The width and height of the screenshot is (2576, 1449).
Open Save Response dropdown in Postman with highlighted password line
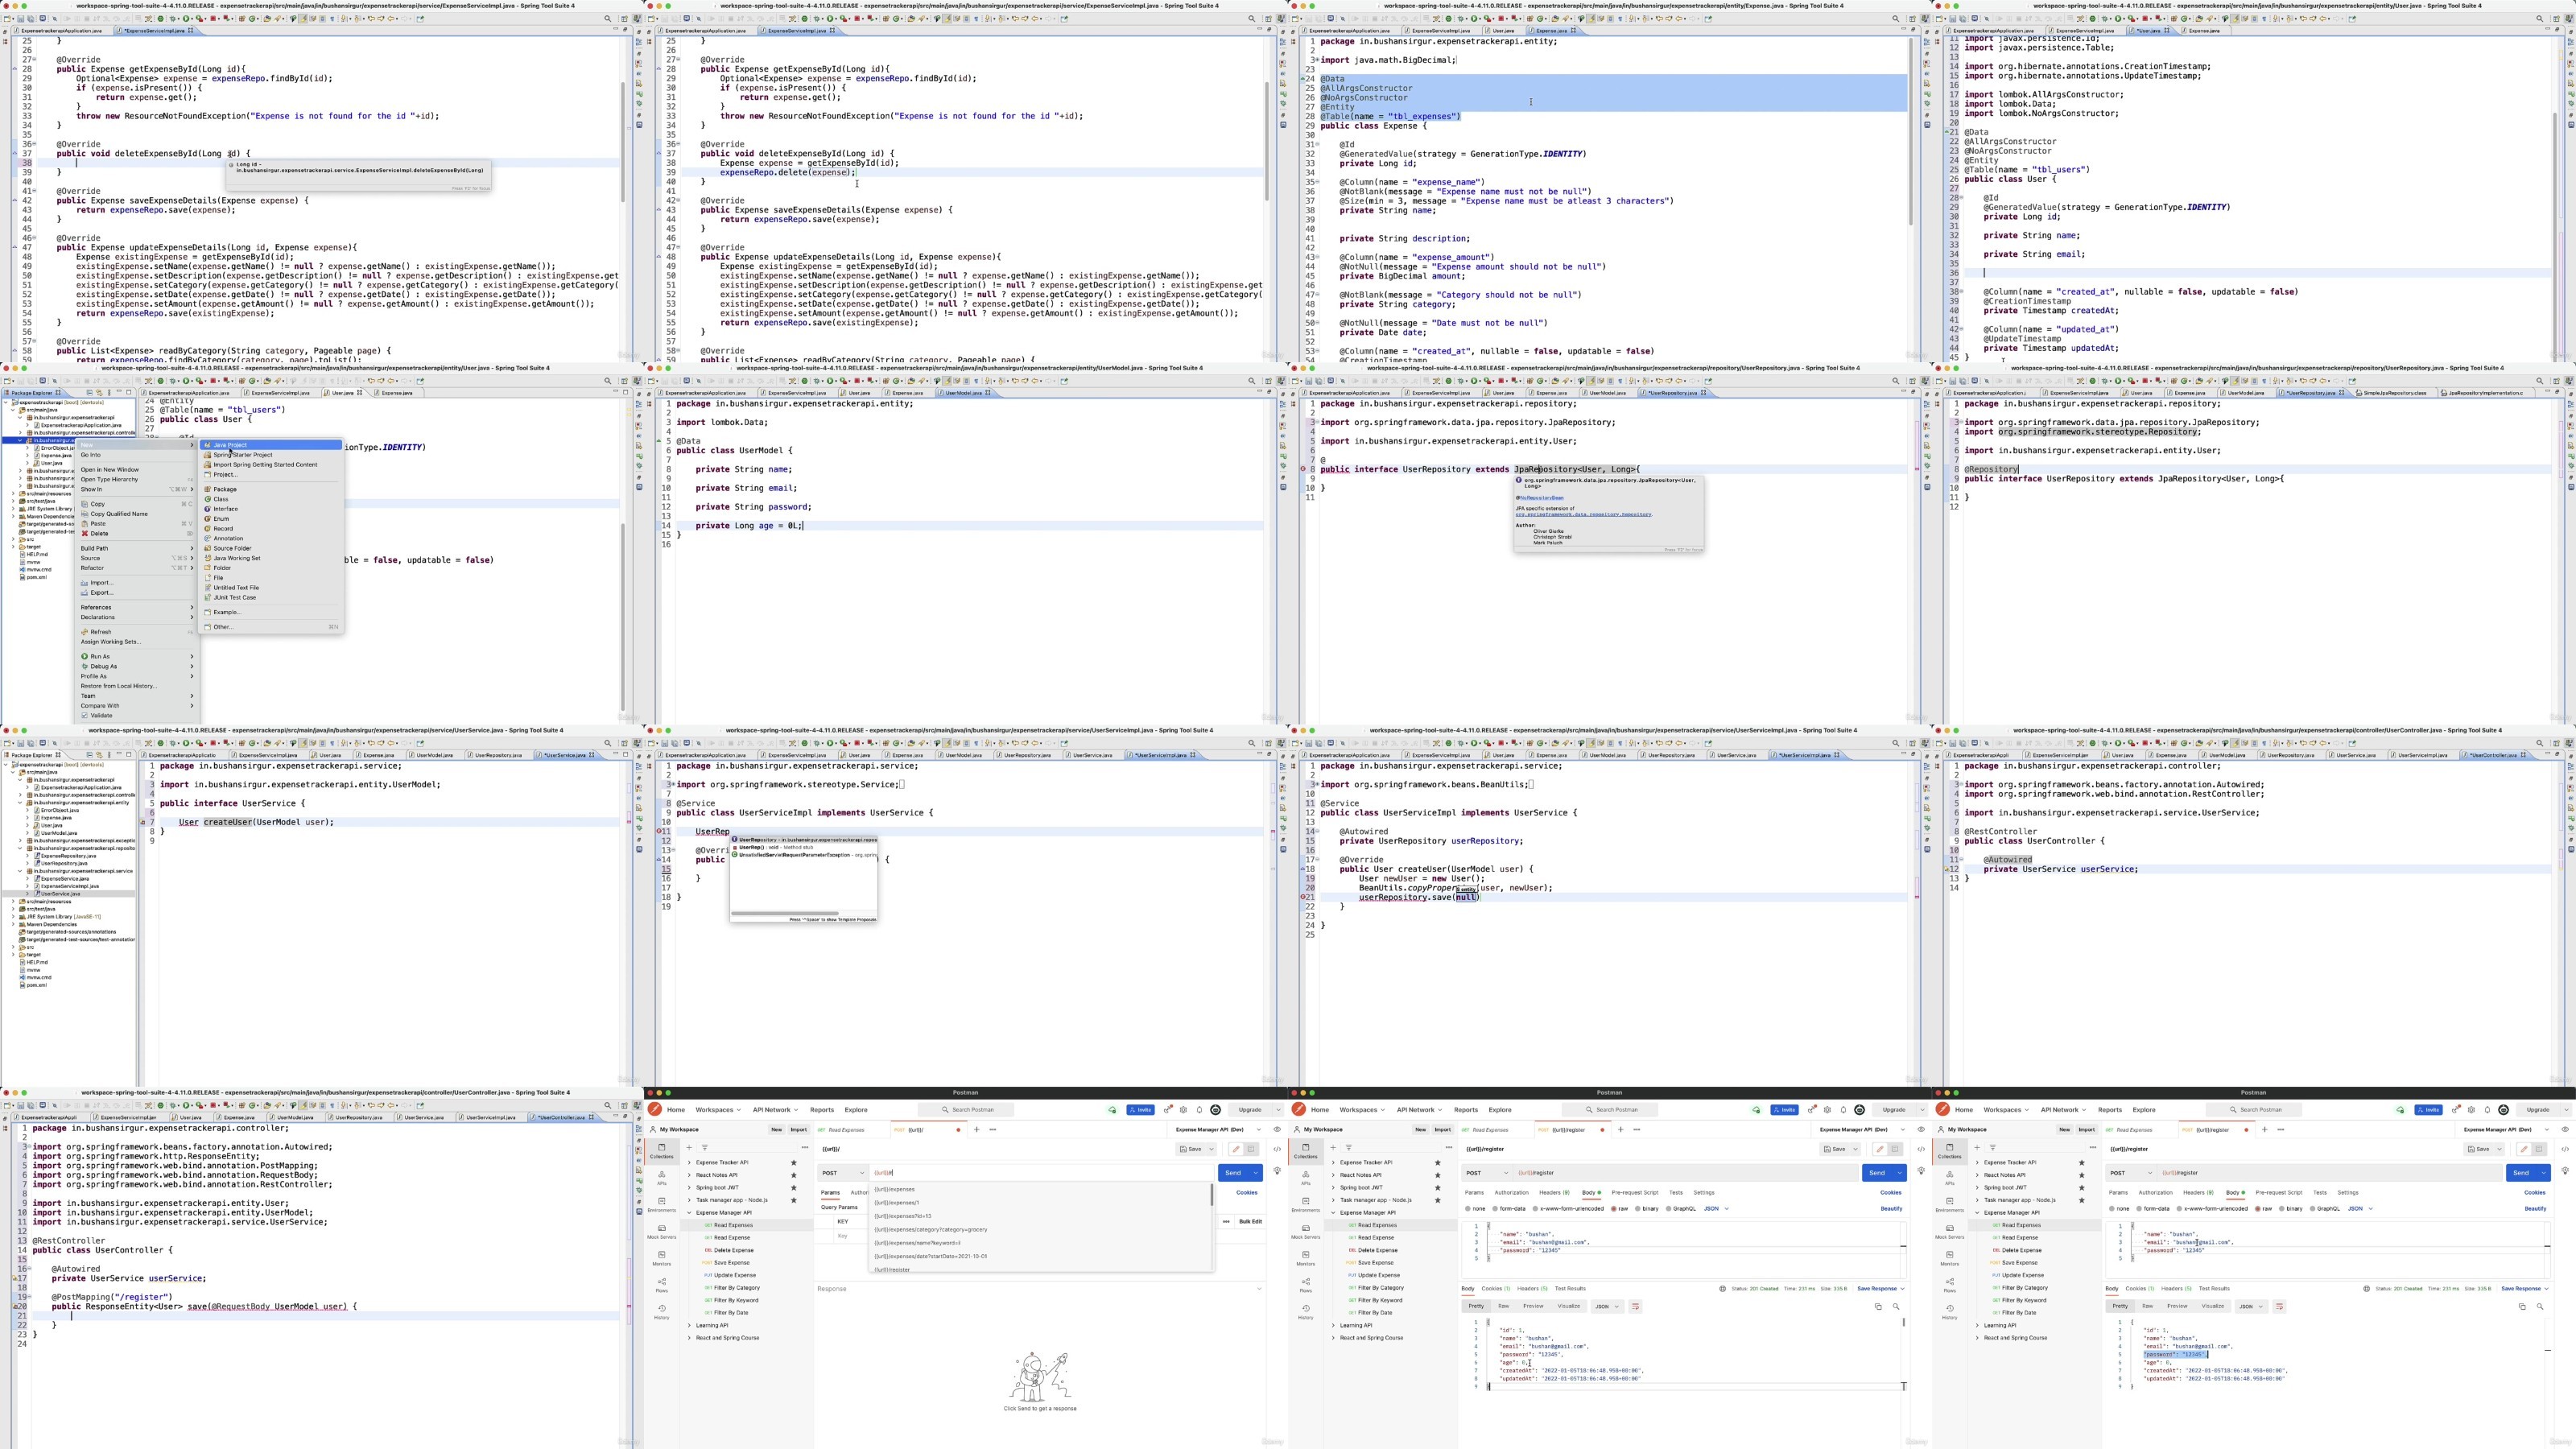[x=2525, y=1288]
